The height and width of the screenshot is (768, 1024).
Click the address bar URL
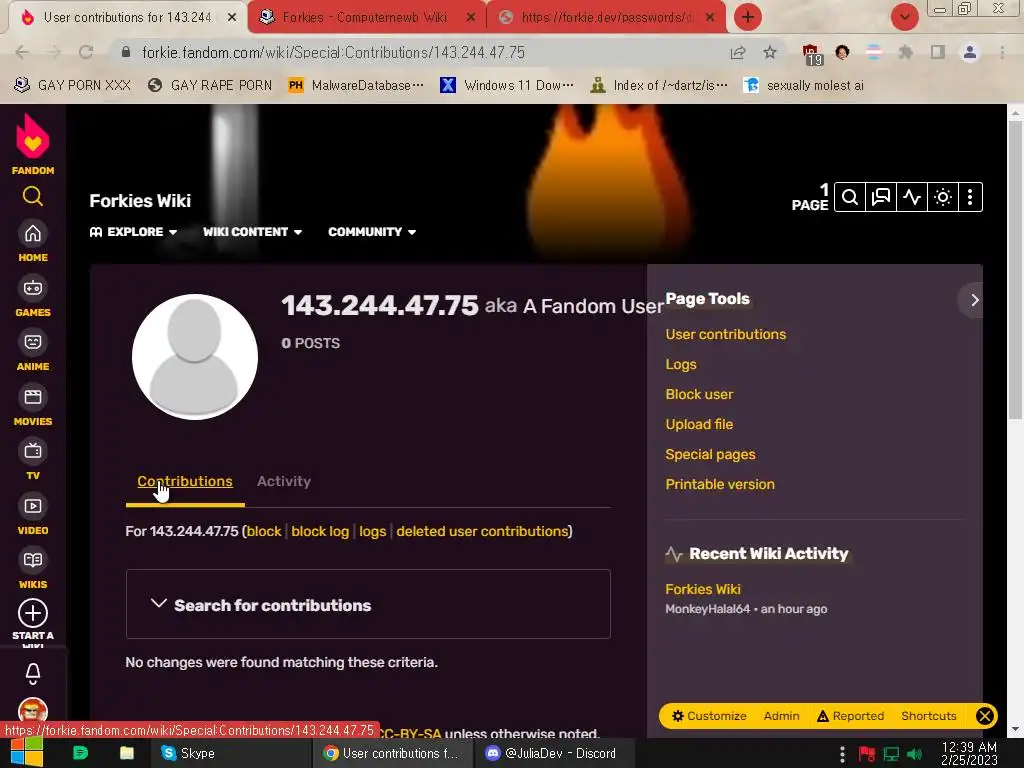333,52
